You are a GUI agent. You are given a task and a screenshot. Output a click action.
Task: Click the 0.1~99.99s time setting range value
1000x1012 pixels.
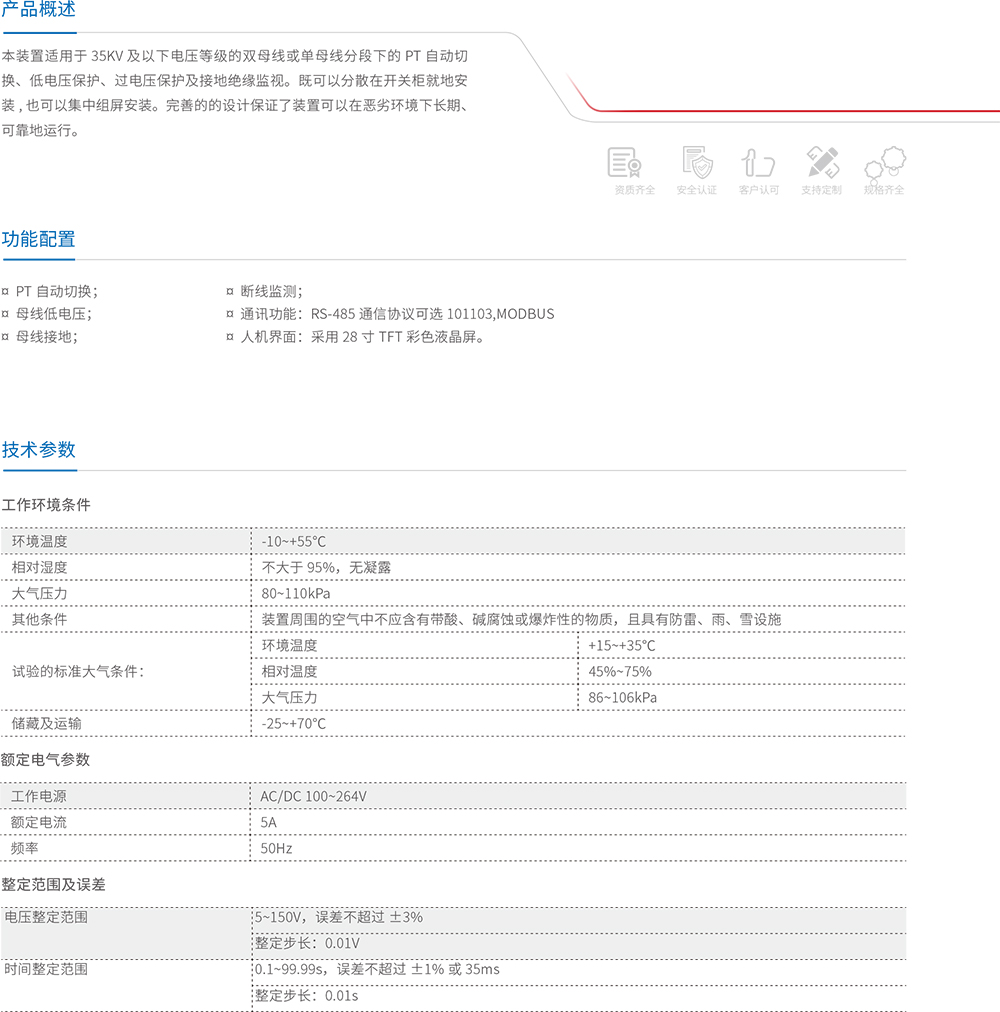pyautogui.click(x=376, y=969)
